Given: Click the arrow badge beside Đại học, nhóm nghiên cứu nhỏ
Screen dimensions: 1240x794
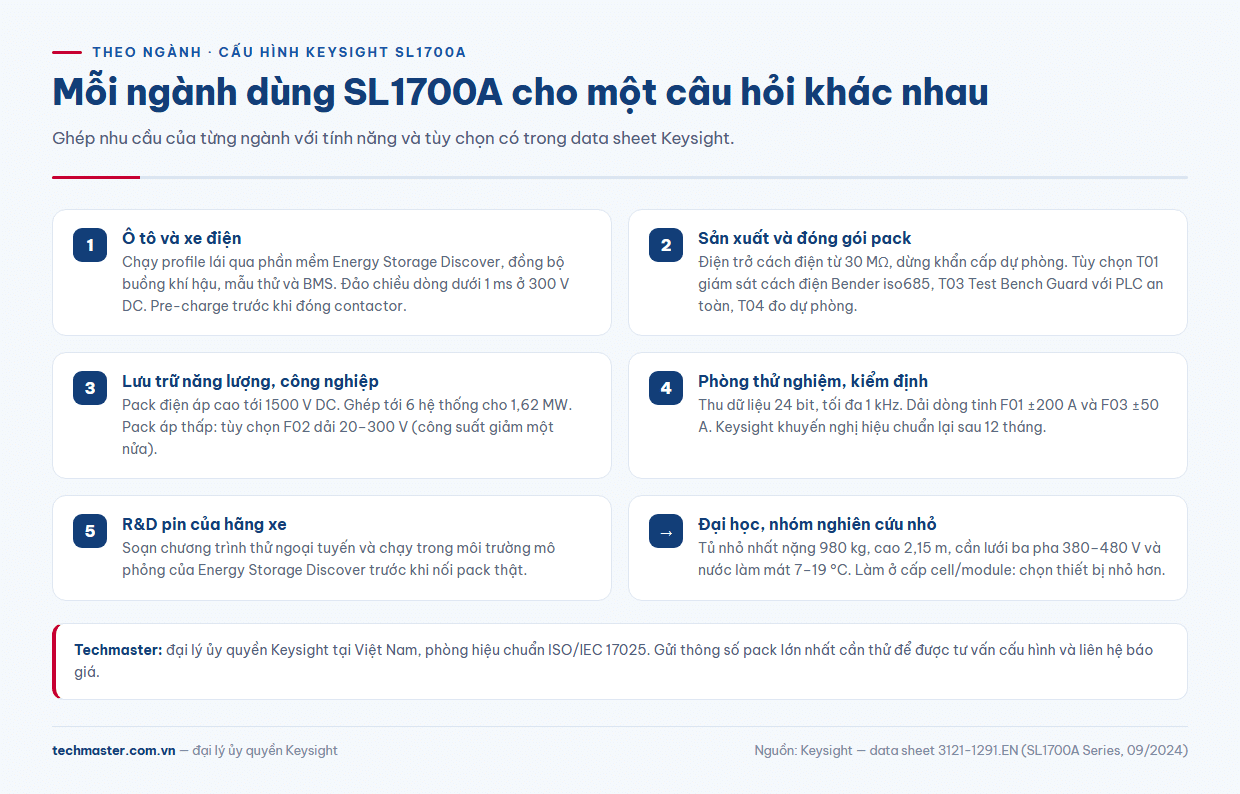Looking at the screenshot, I should coord(666,531).
